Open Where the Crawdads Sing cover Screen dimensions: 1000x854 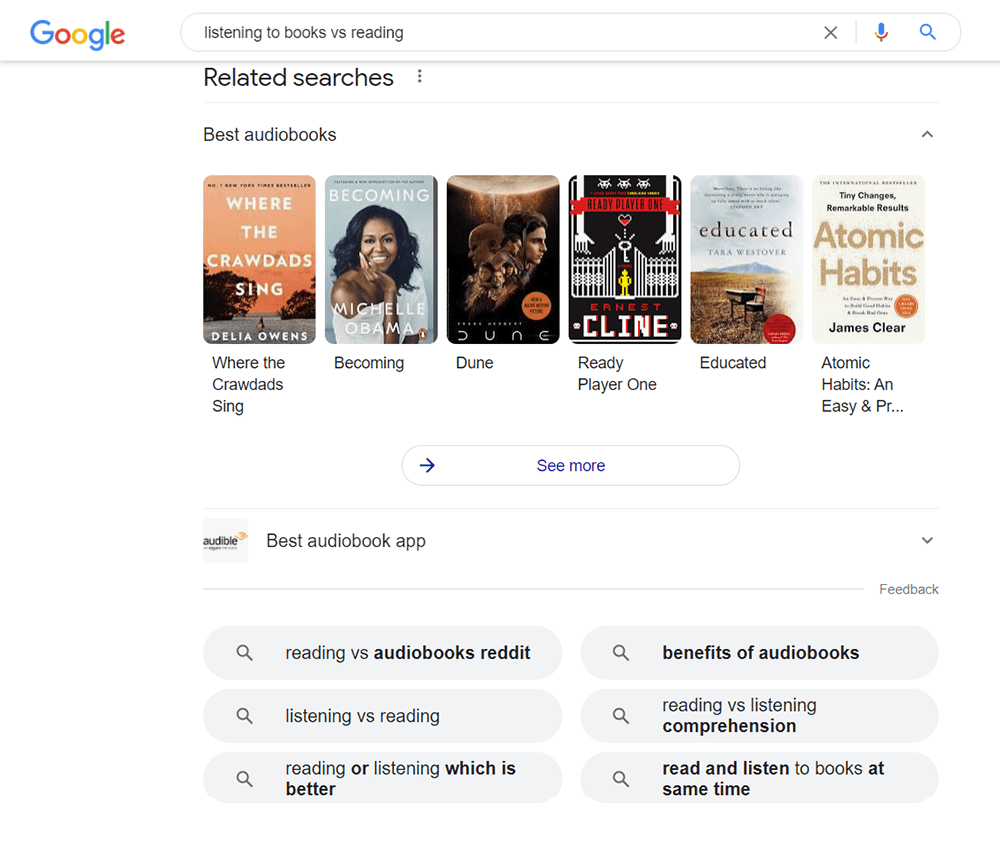coord(259,260)
